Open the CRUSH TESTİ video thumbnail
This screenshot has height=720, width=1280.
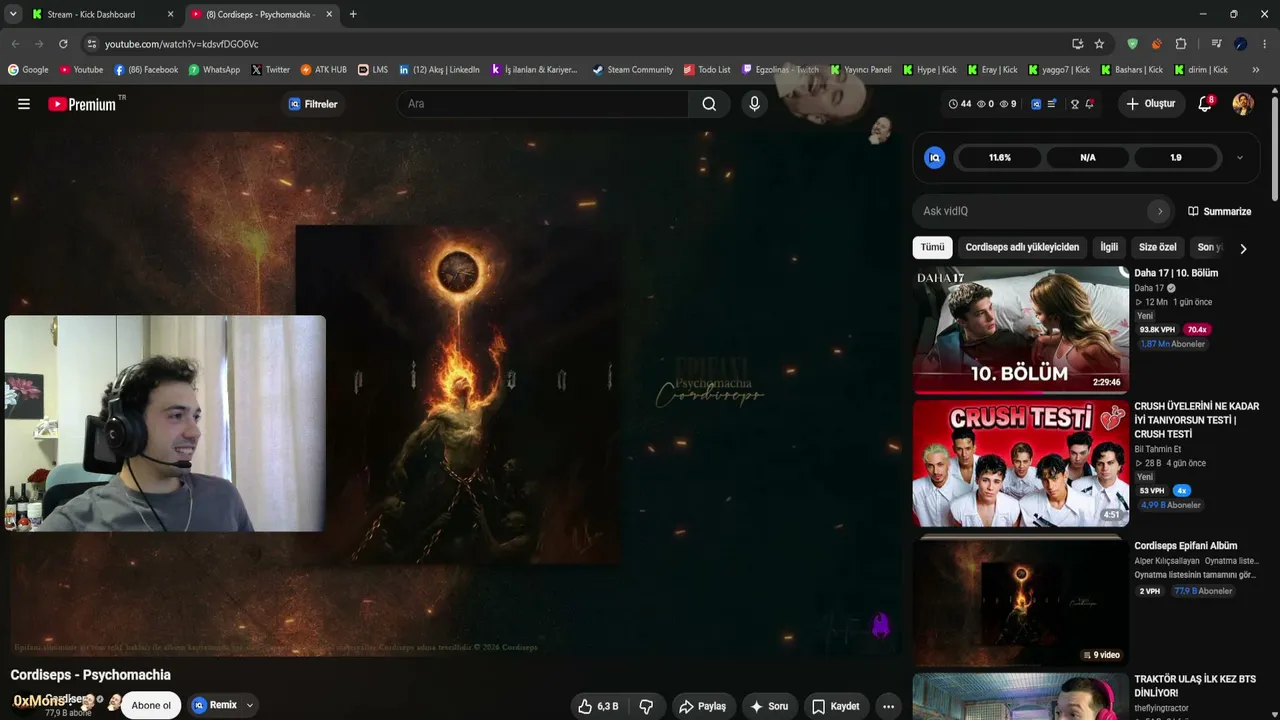pos(1021,463)
